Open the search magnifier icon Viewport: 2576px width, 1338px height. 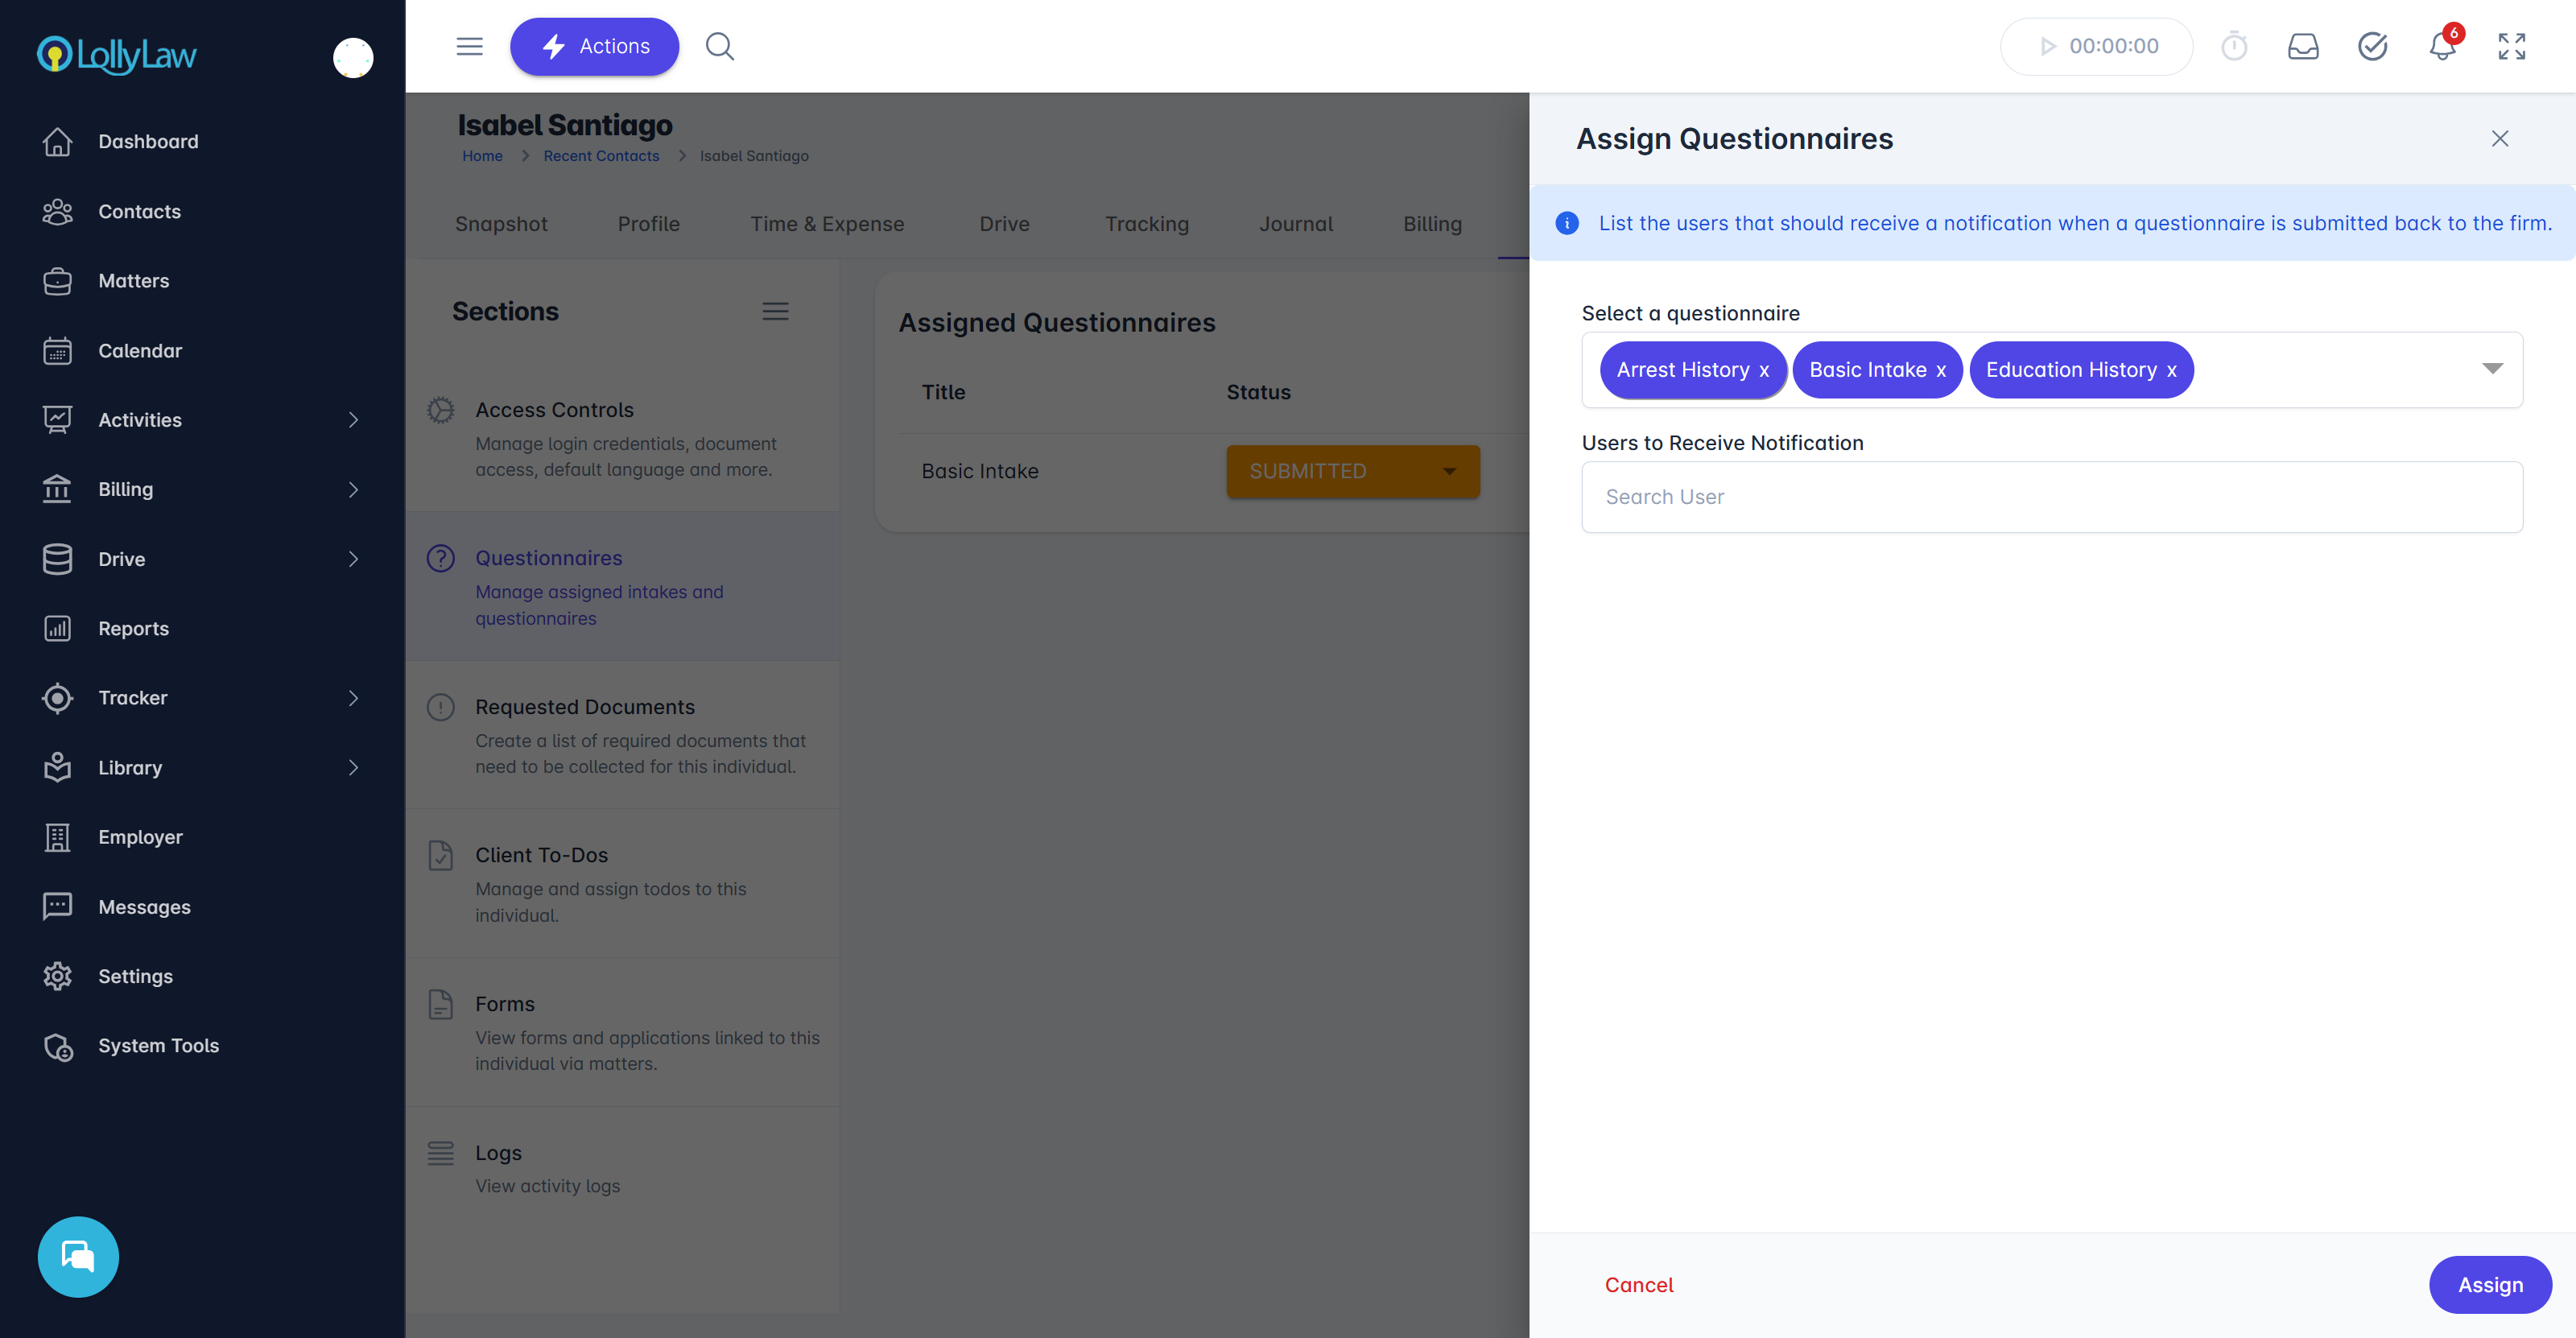719,47
